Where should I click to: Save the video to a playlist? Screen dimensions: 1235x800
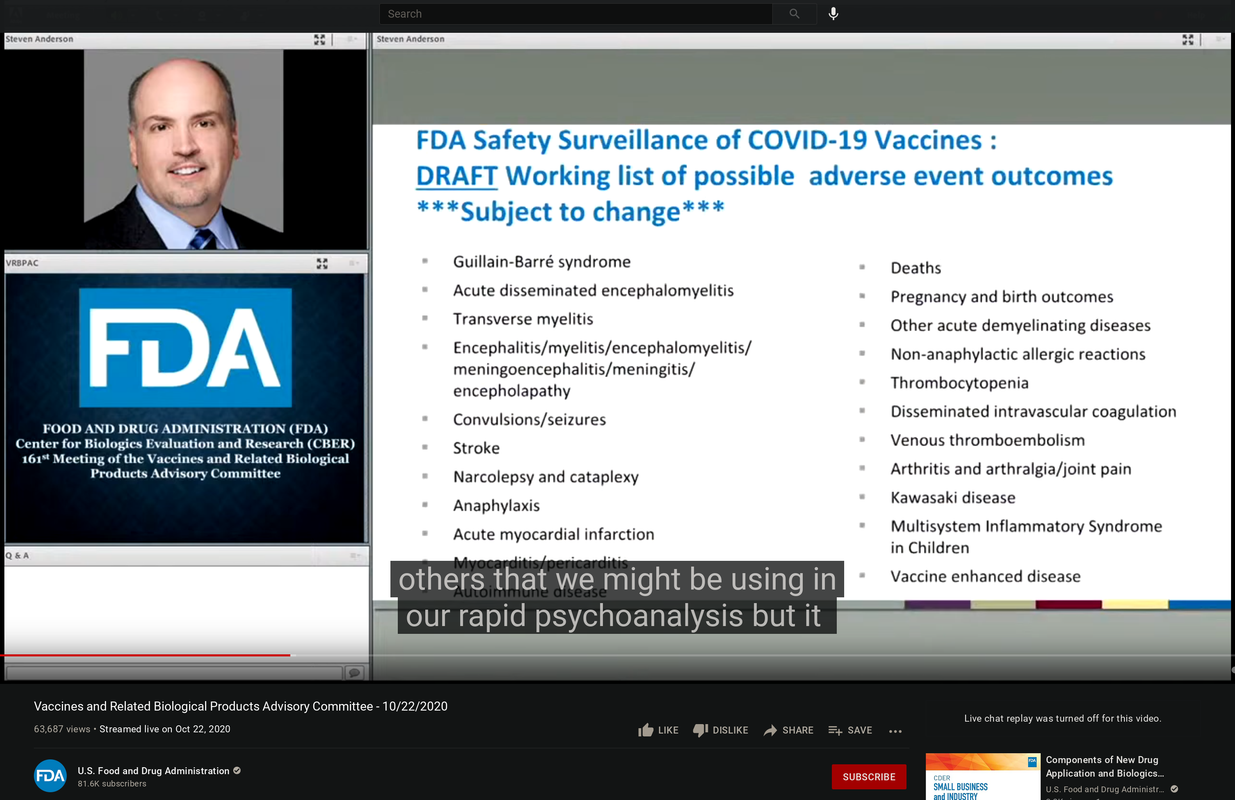coord(850,730)
